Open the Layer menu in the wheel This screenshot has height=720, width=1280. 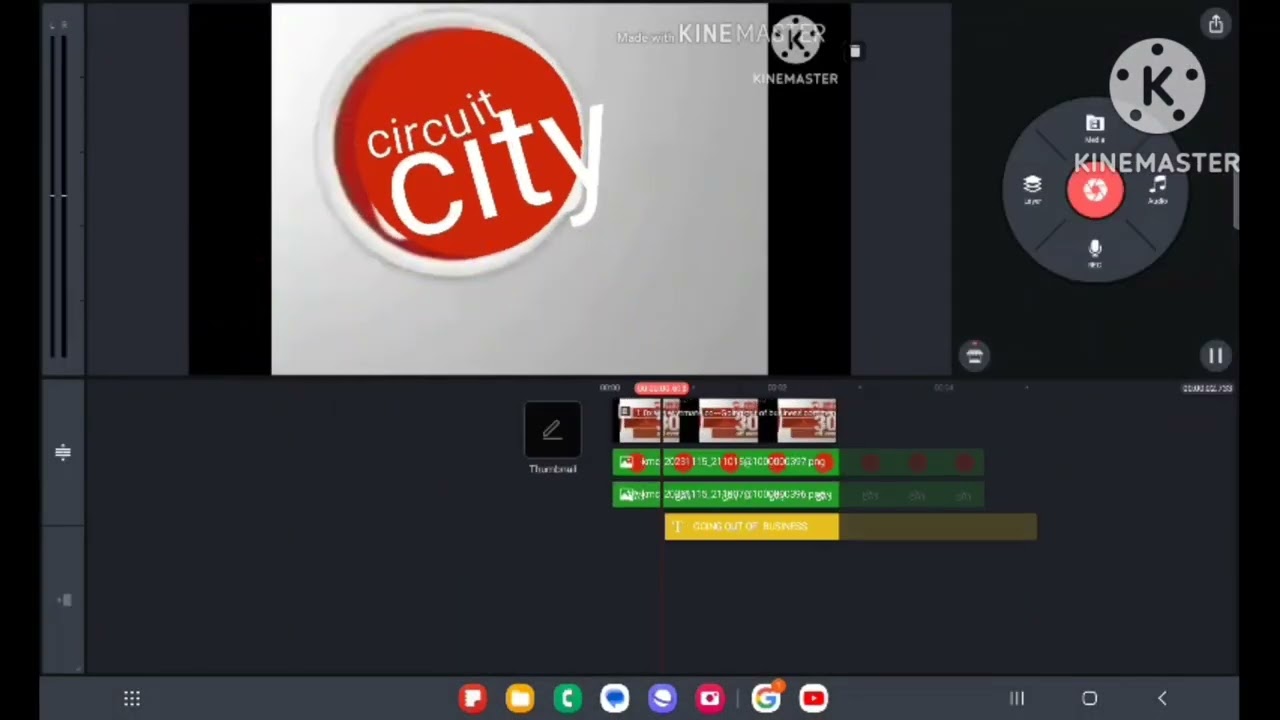[1032, 189]
